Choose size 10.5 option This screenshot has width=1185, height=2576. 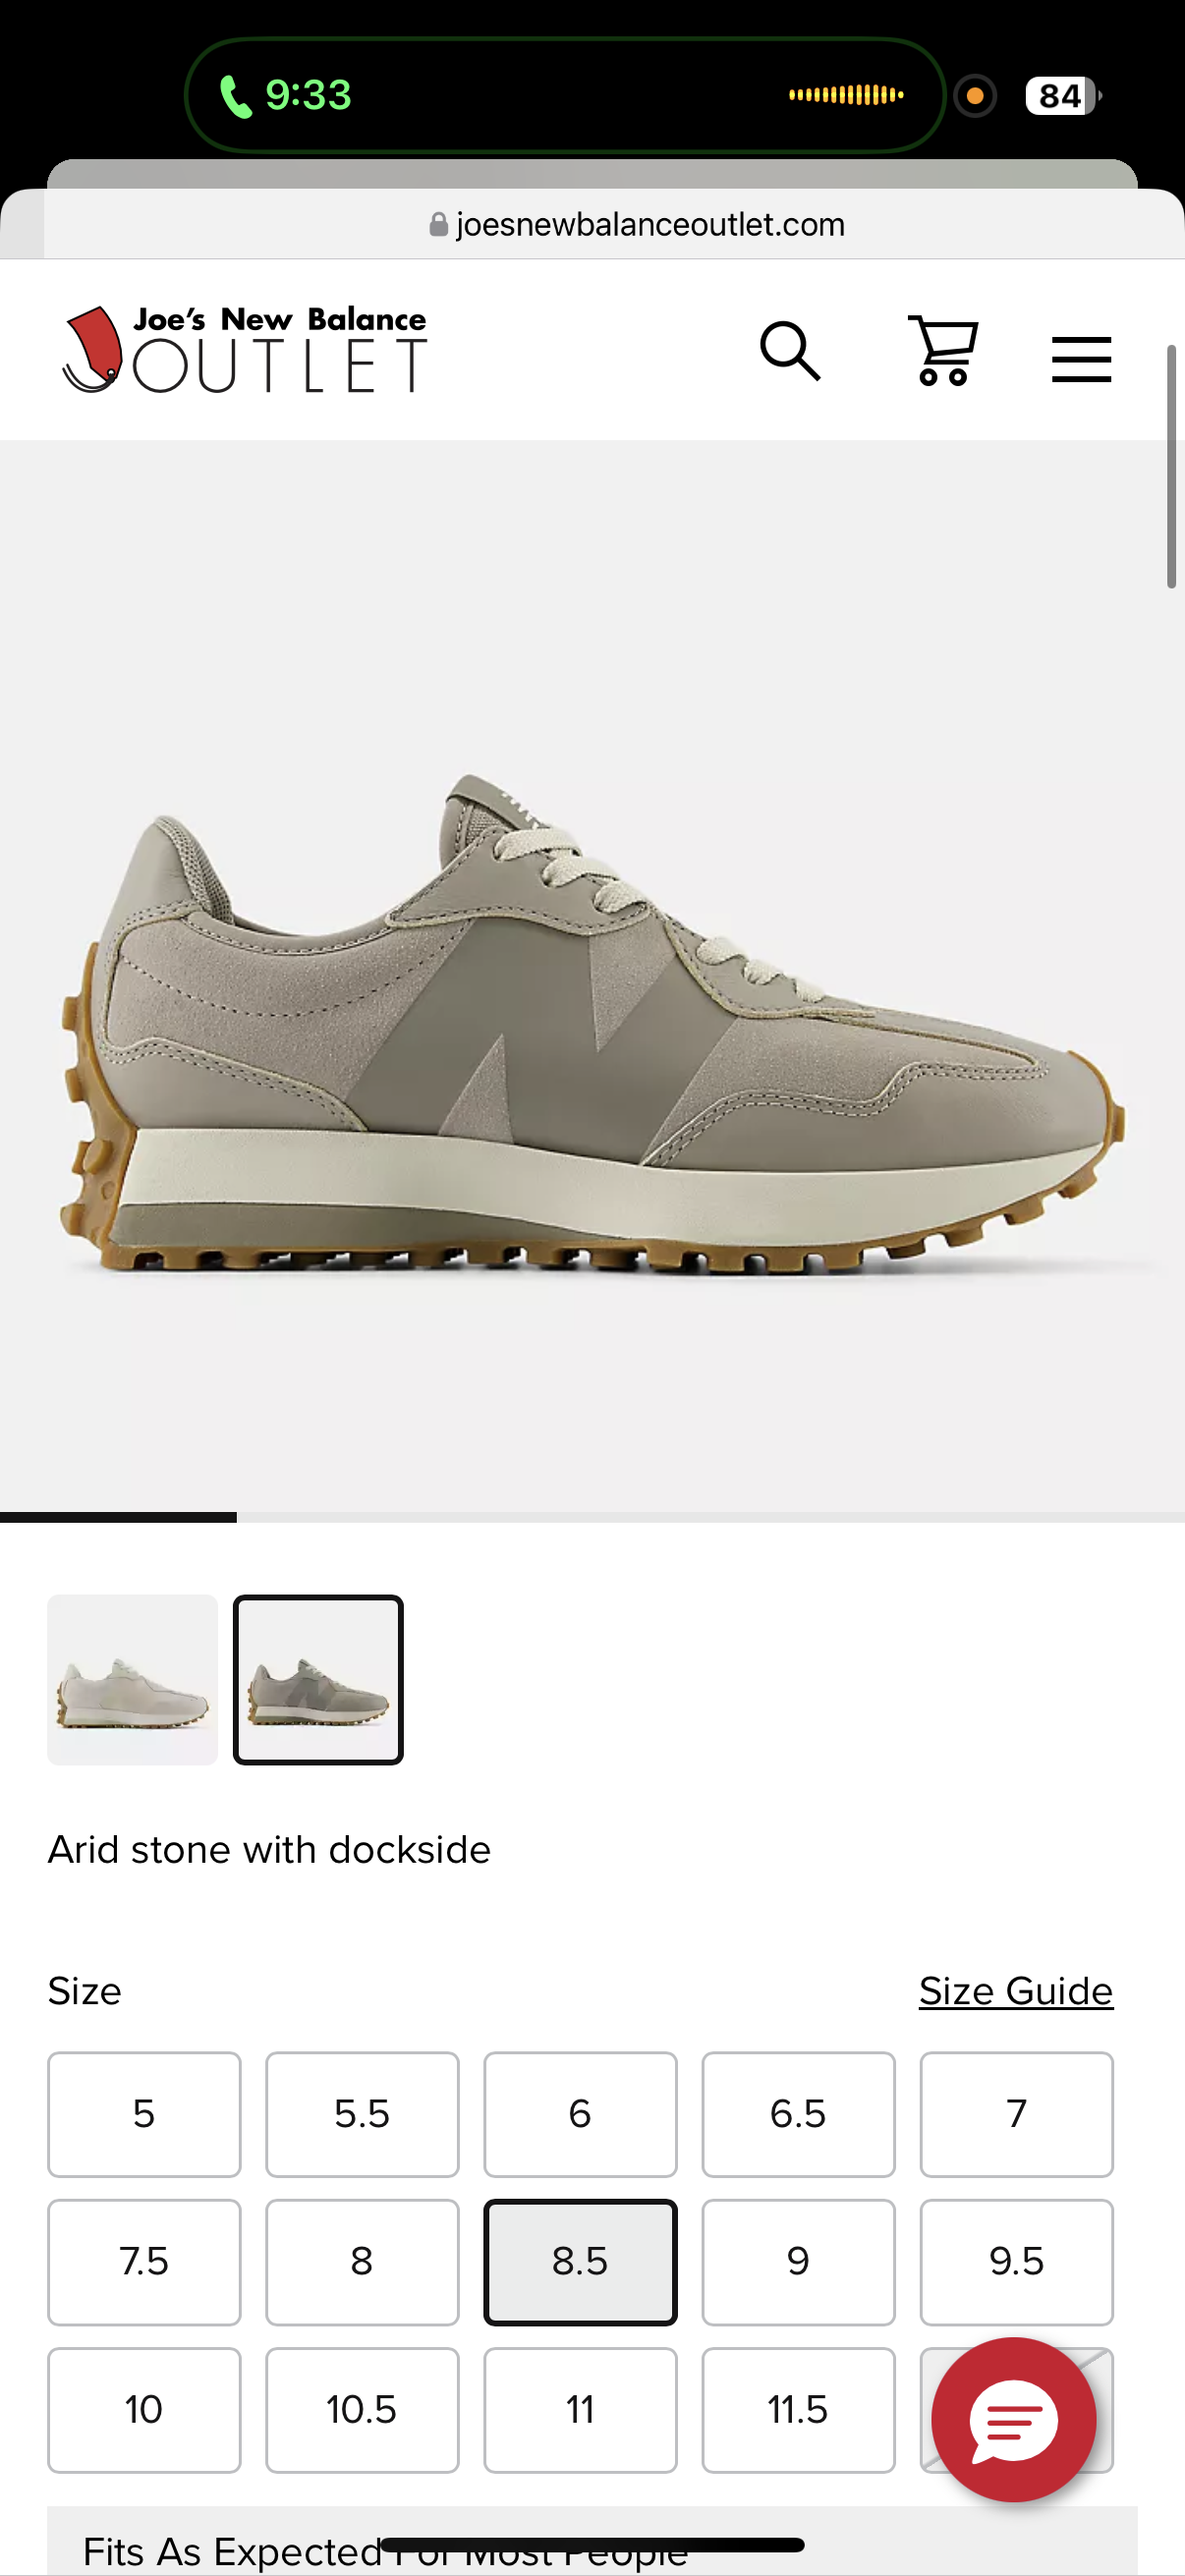[x=362, y=2410]
